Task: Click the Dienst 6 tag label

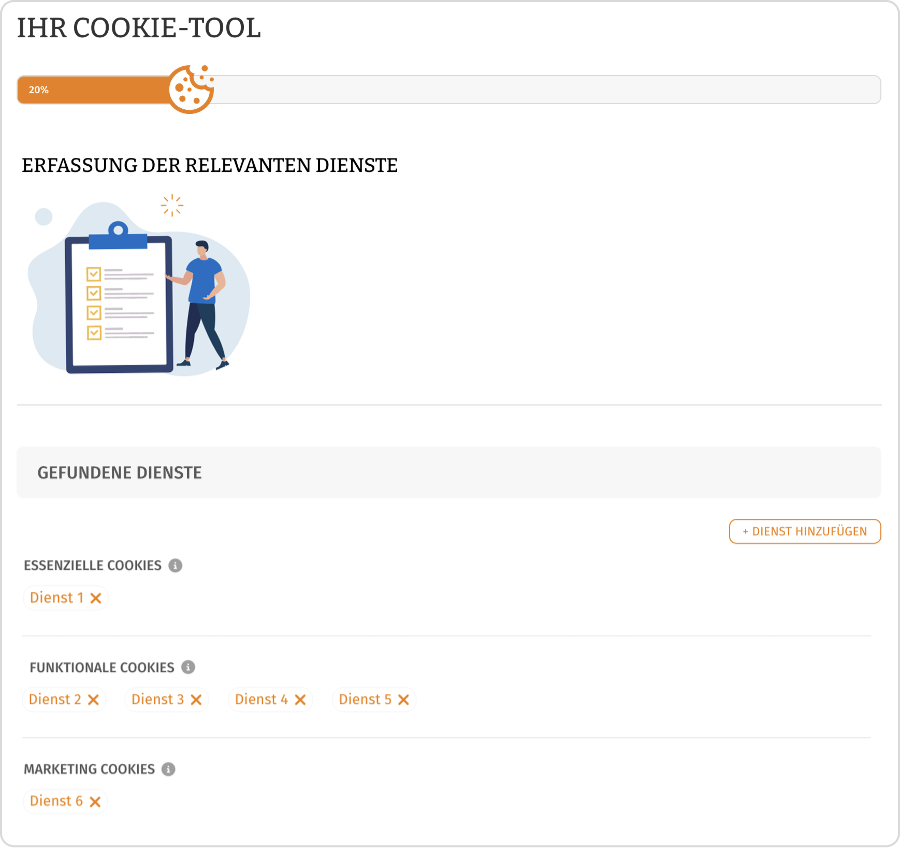Action: [x=56, y=801]
